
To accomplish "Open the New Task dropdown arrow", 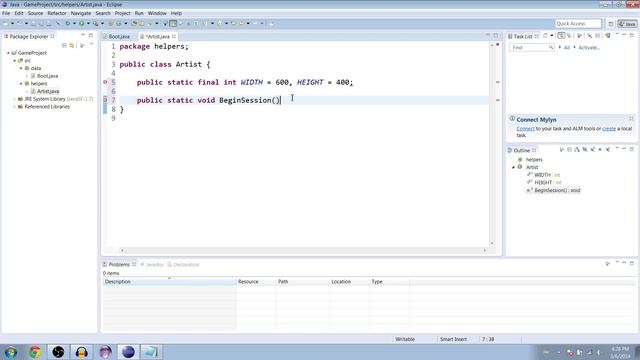I will (552, 36).
